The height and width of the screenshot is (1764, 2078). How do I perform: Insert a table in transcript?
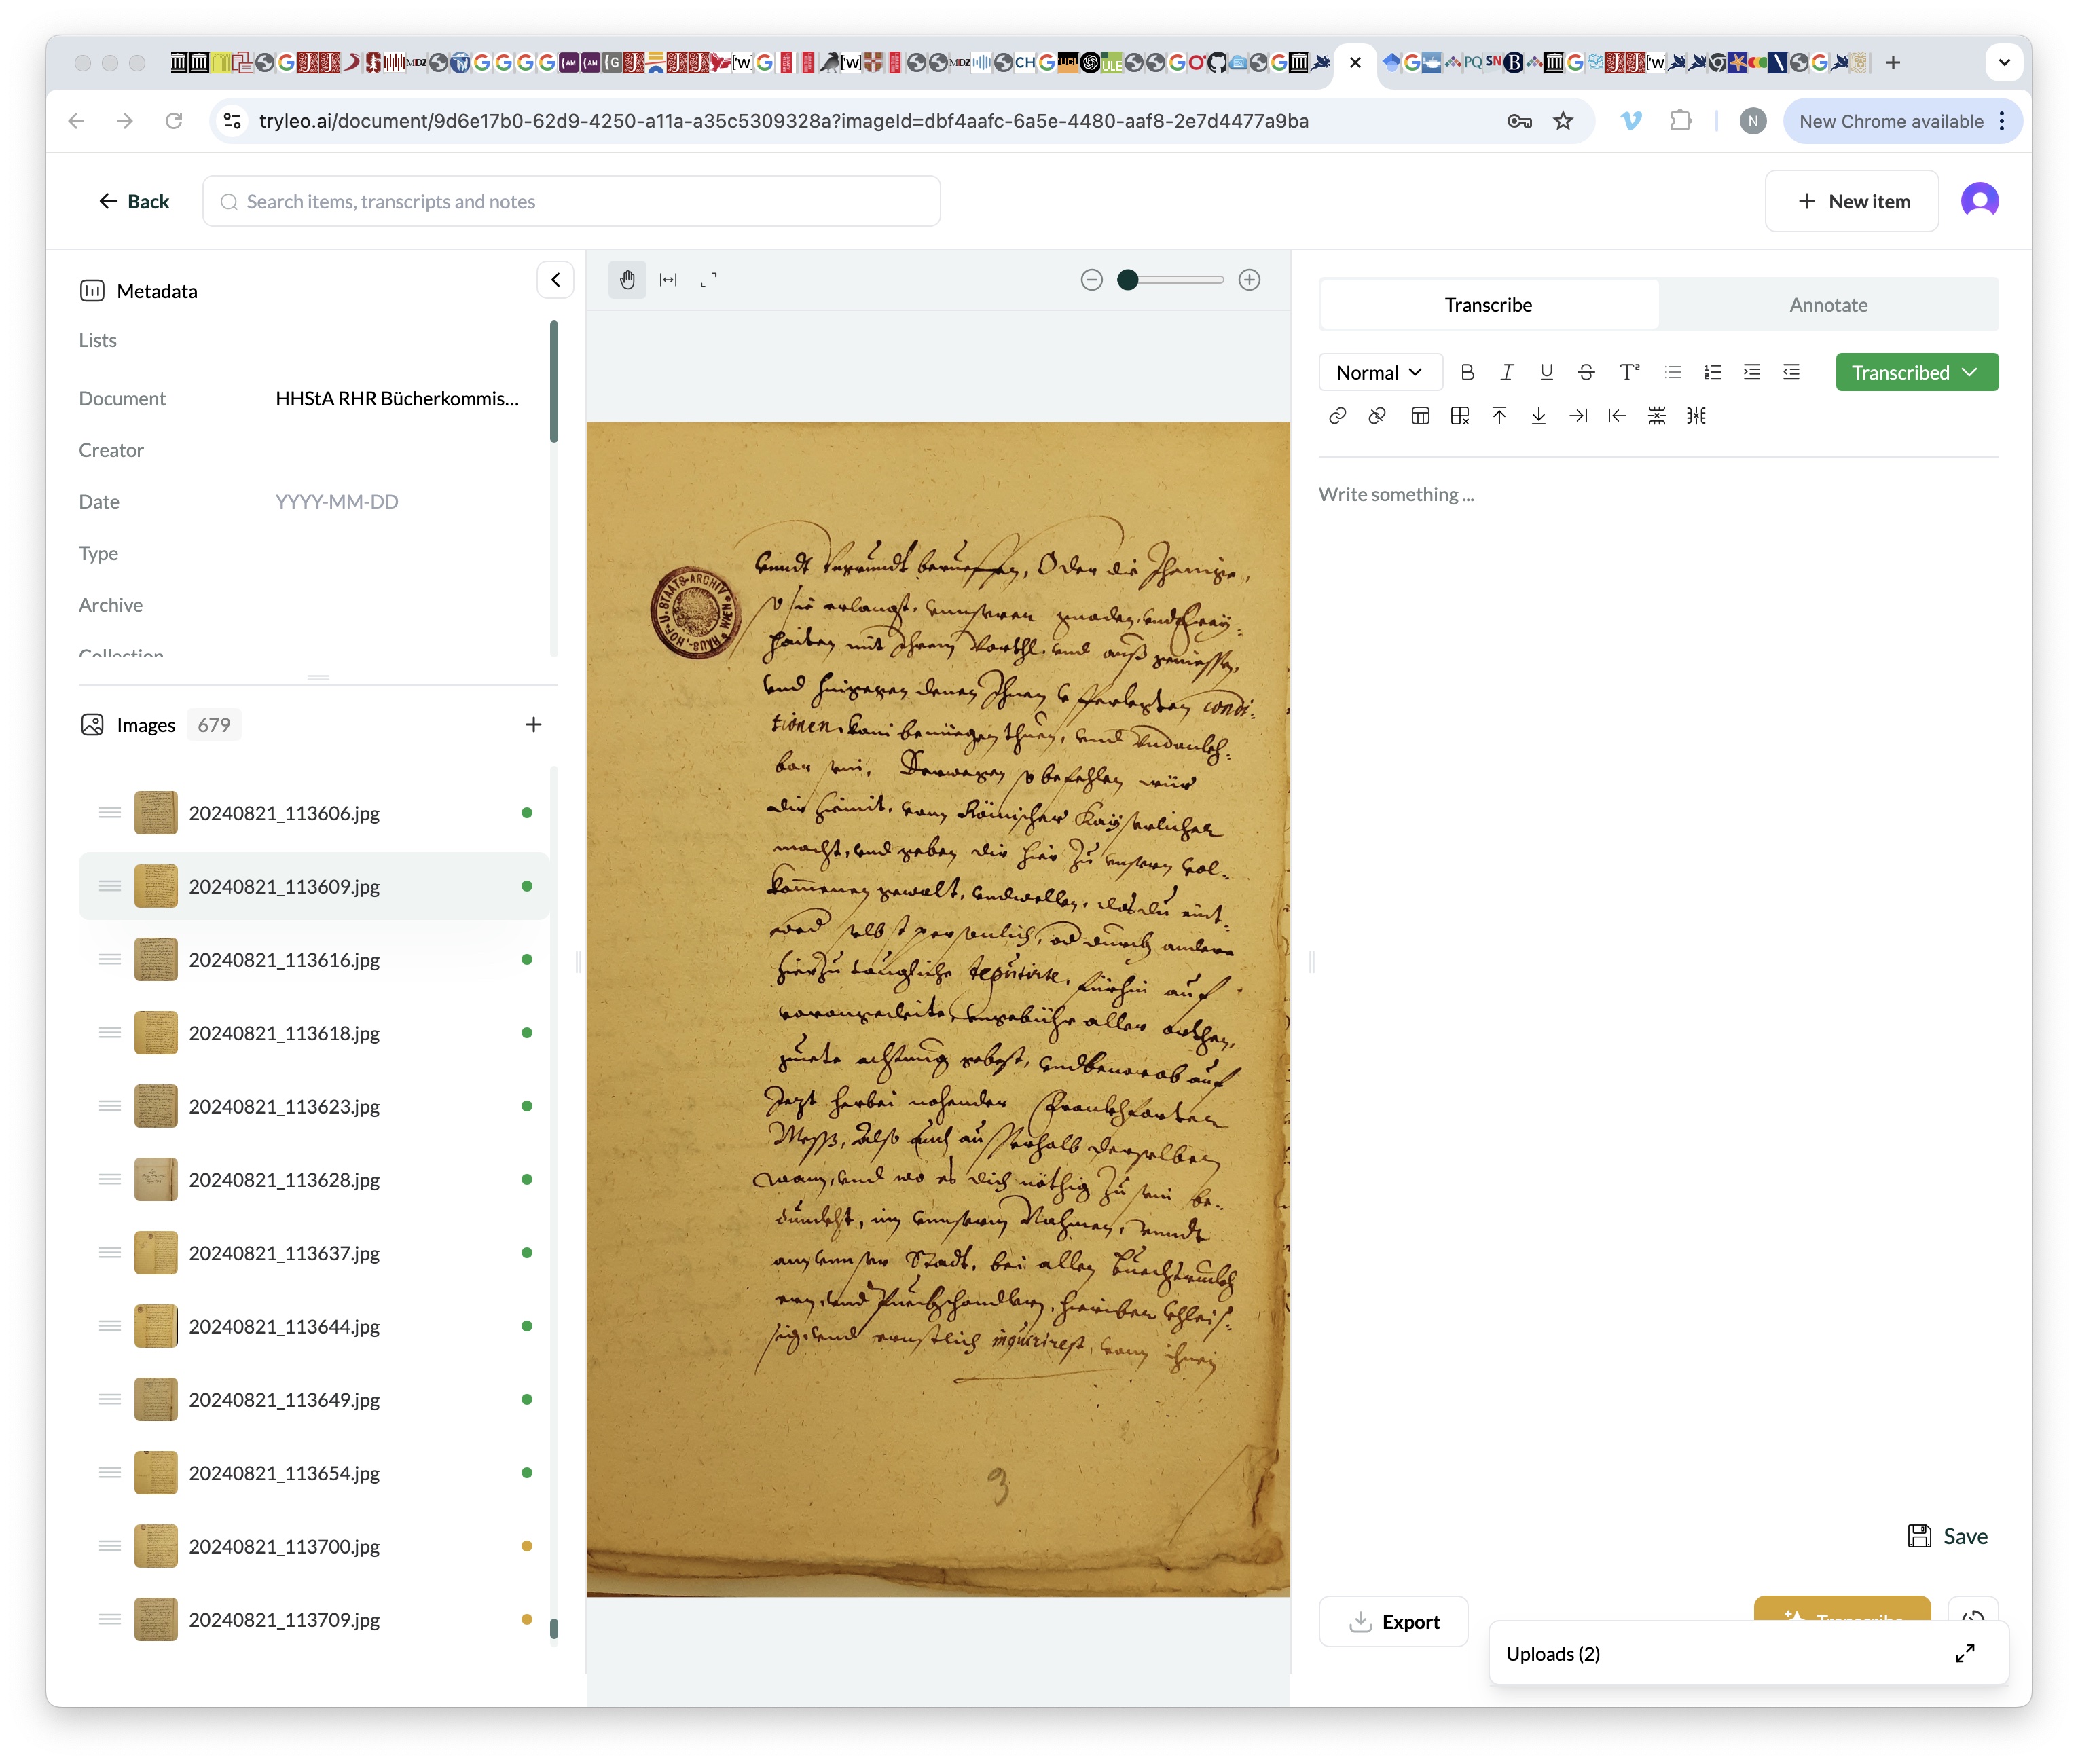click(1419, 416)
